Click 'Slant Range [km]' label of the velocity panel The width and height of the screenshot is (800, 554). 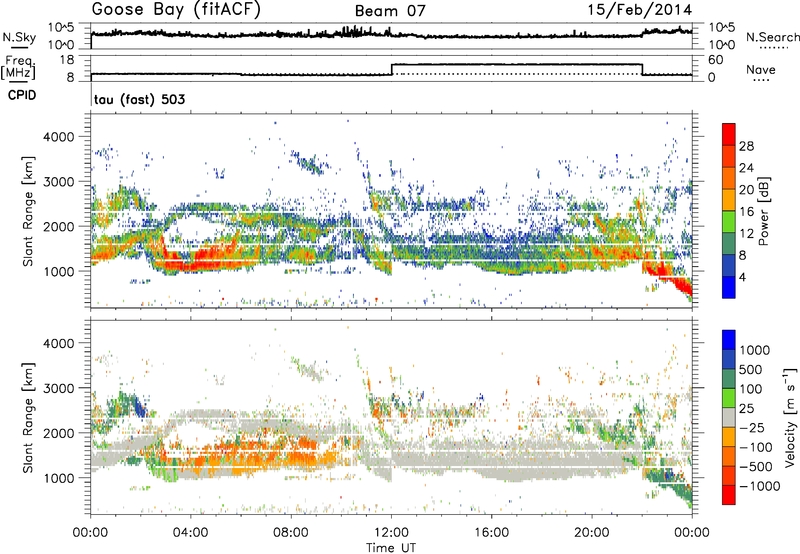28,417
